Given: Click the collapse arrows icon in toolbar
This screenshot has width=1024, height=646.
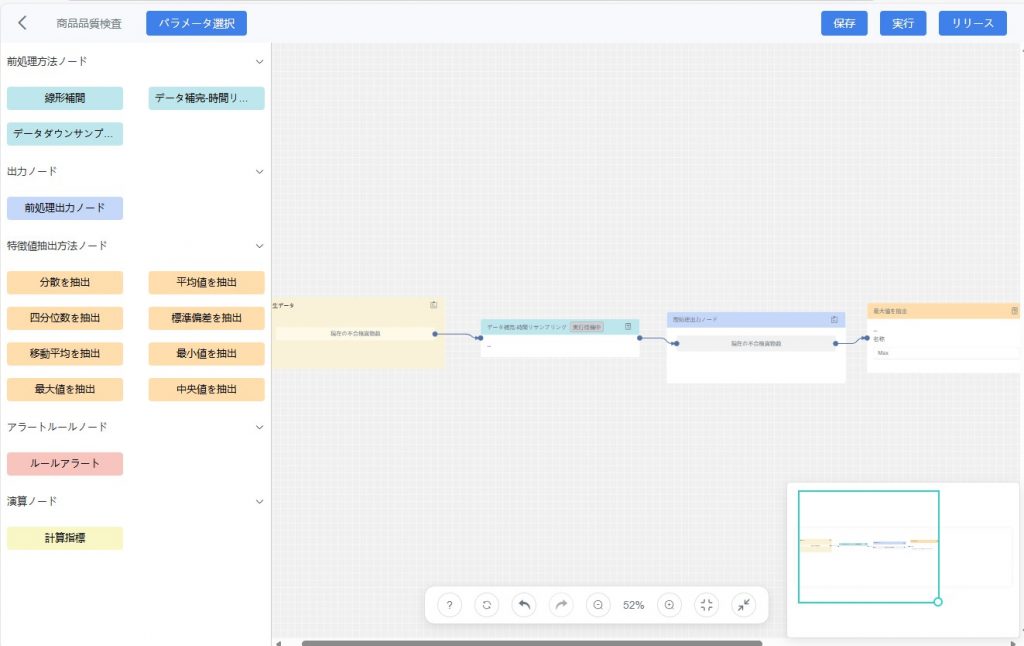Looking at the screenshot, I should [x=743, y=605].
